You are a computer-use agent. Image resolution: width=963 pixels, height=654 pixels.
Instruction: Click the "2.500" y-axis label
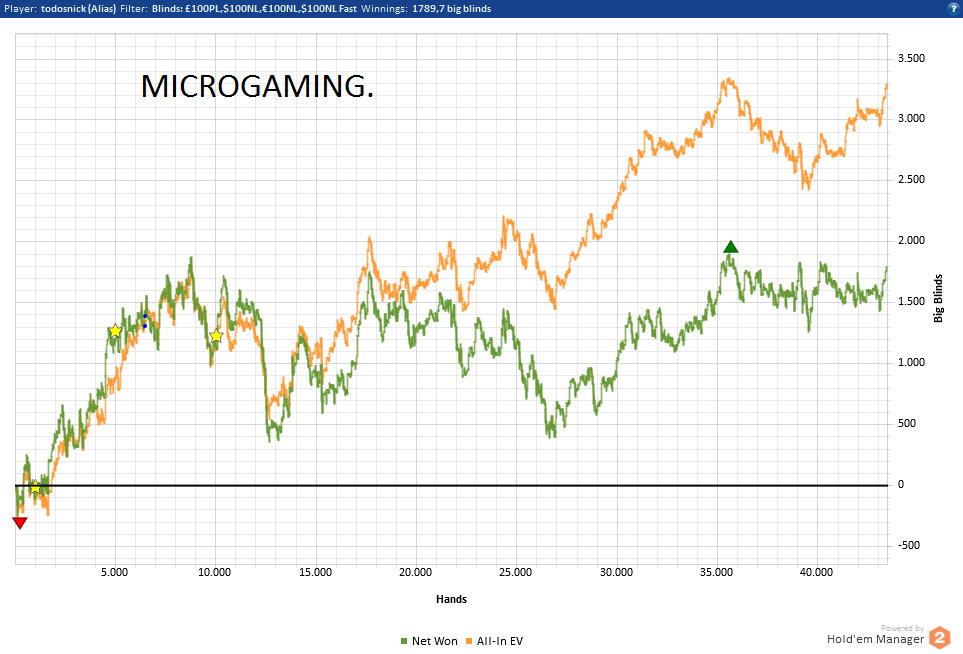911,179
